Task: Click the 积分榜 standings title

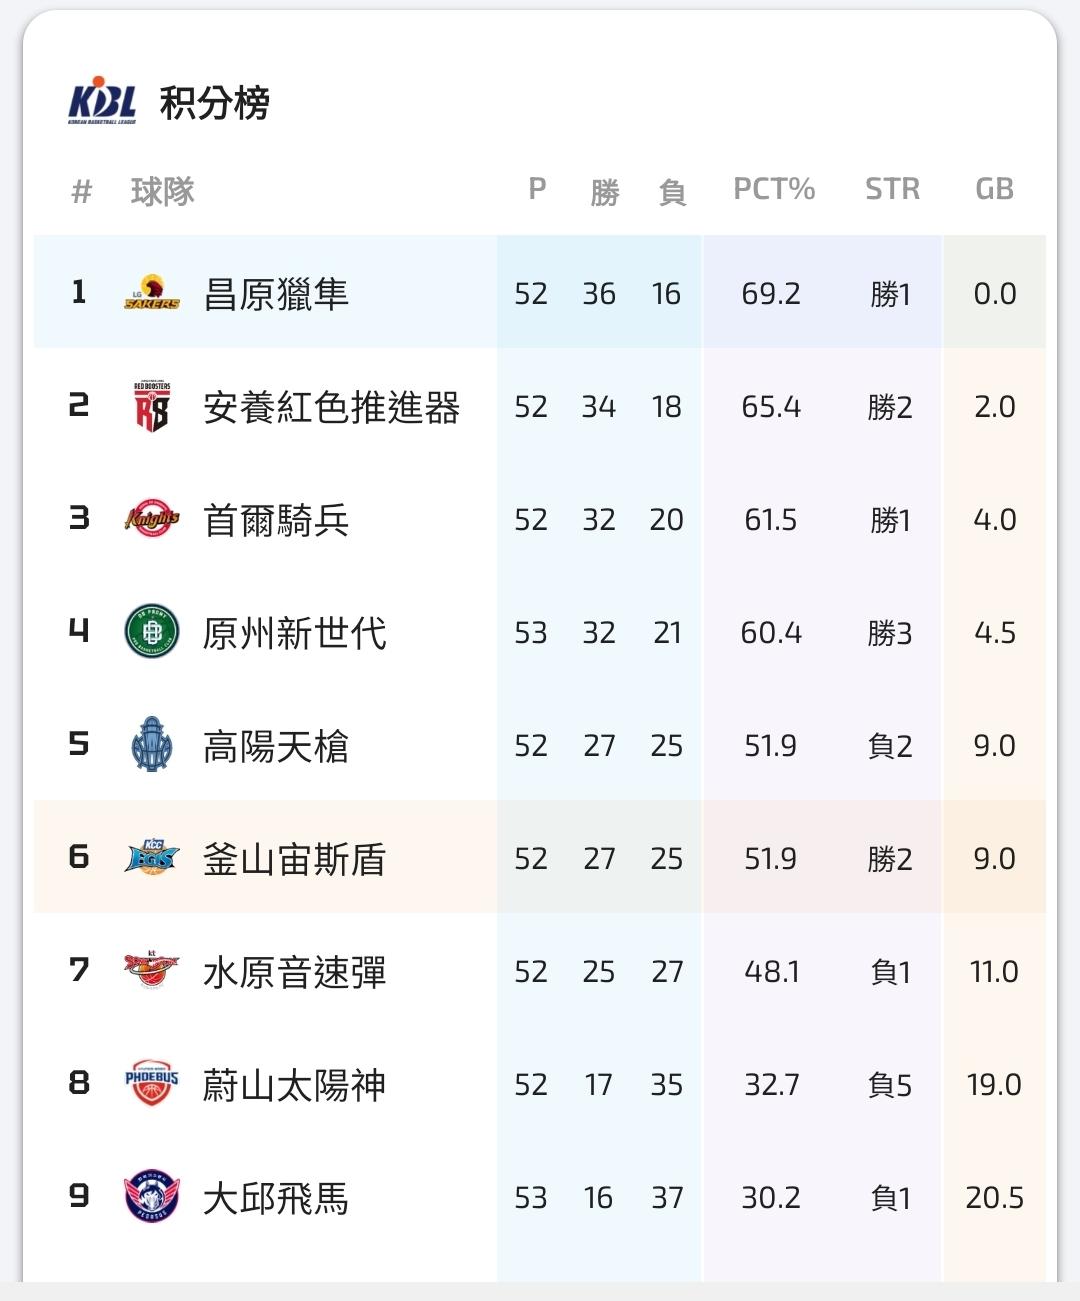Action: coord(214,103)
